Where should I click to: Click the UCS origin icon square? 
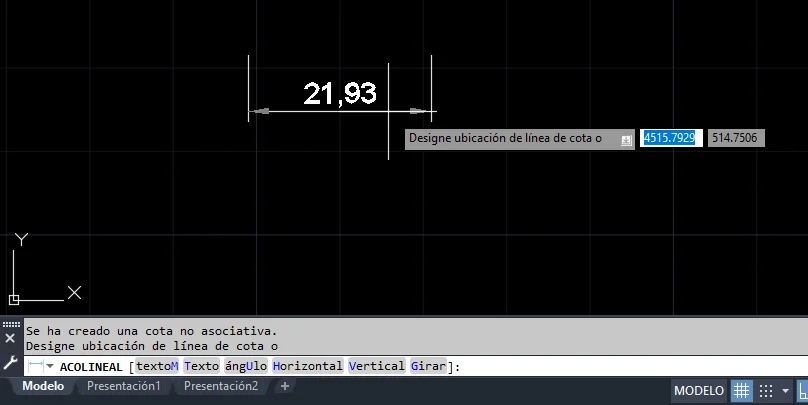(14, 299)
